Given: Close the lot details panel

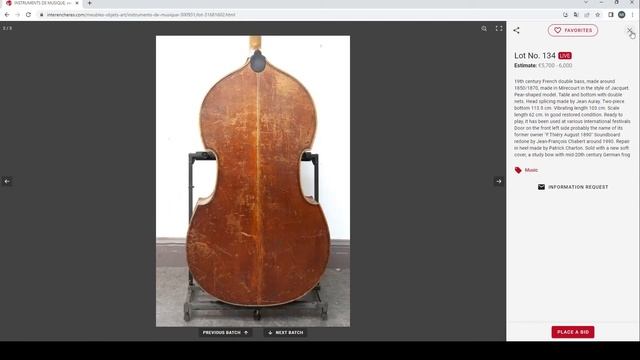Looking at the screenshot, I should coord(629,30).
